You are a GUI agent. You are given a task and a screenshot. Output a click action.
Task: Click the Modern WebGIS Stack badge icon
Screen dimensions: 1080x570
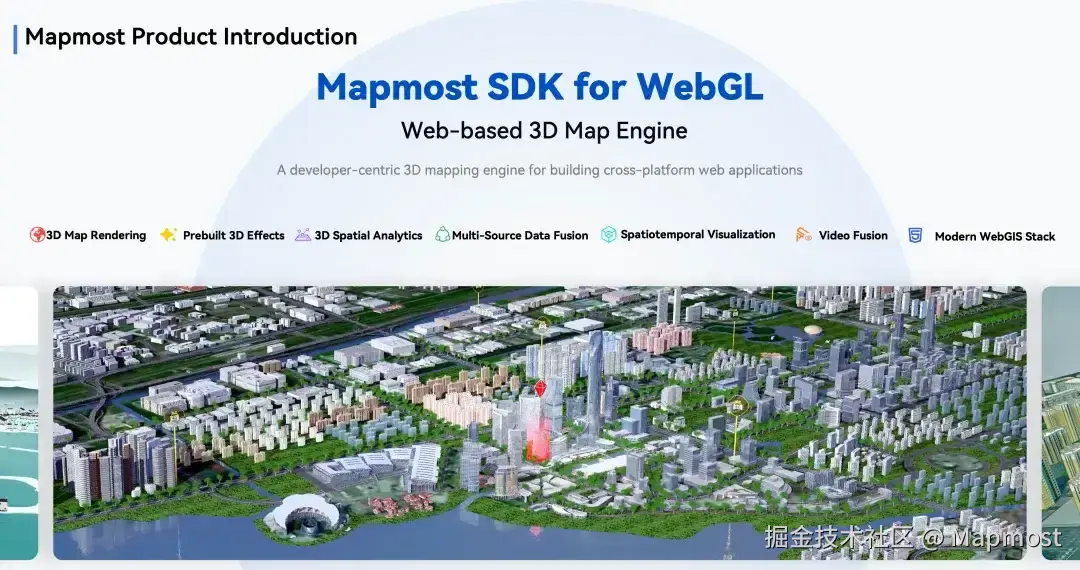[915, 235]
